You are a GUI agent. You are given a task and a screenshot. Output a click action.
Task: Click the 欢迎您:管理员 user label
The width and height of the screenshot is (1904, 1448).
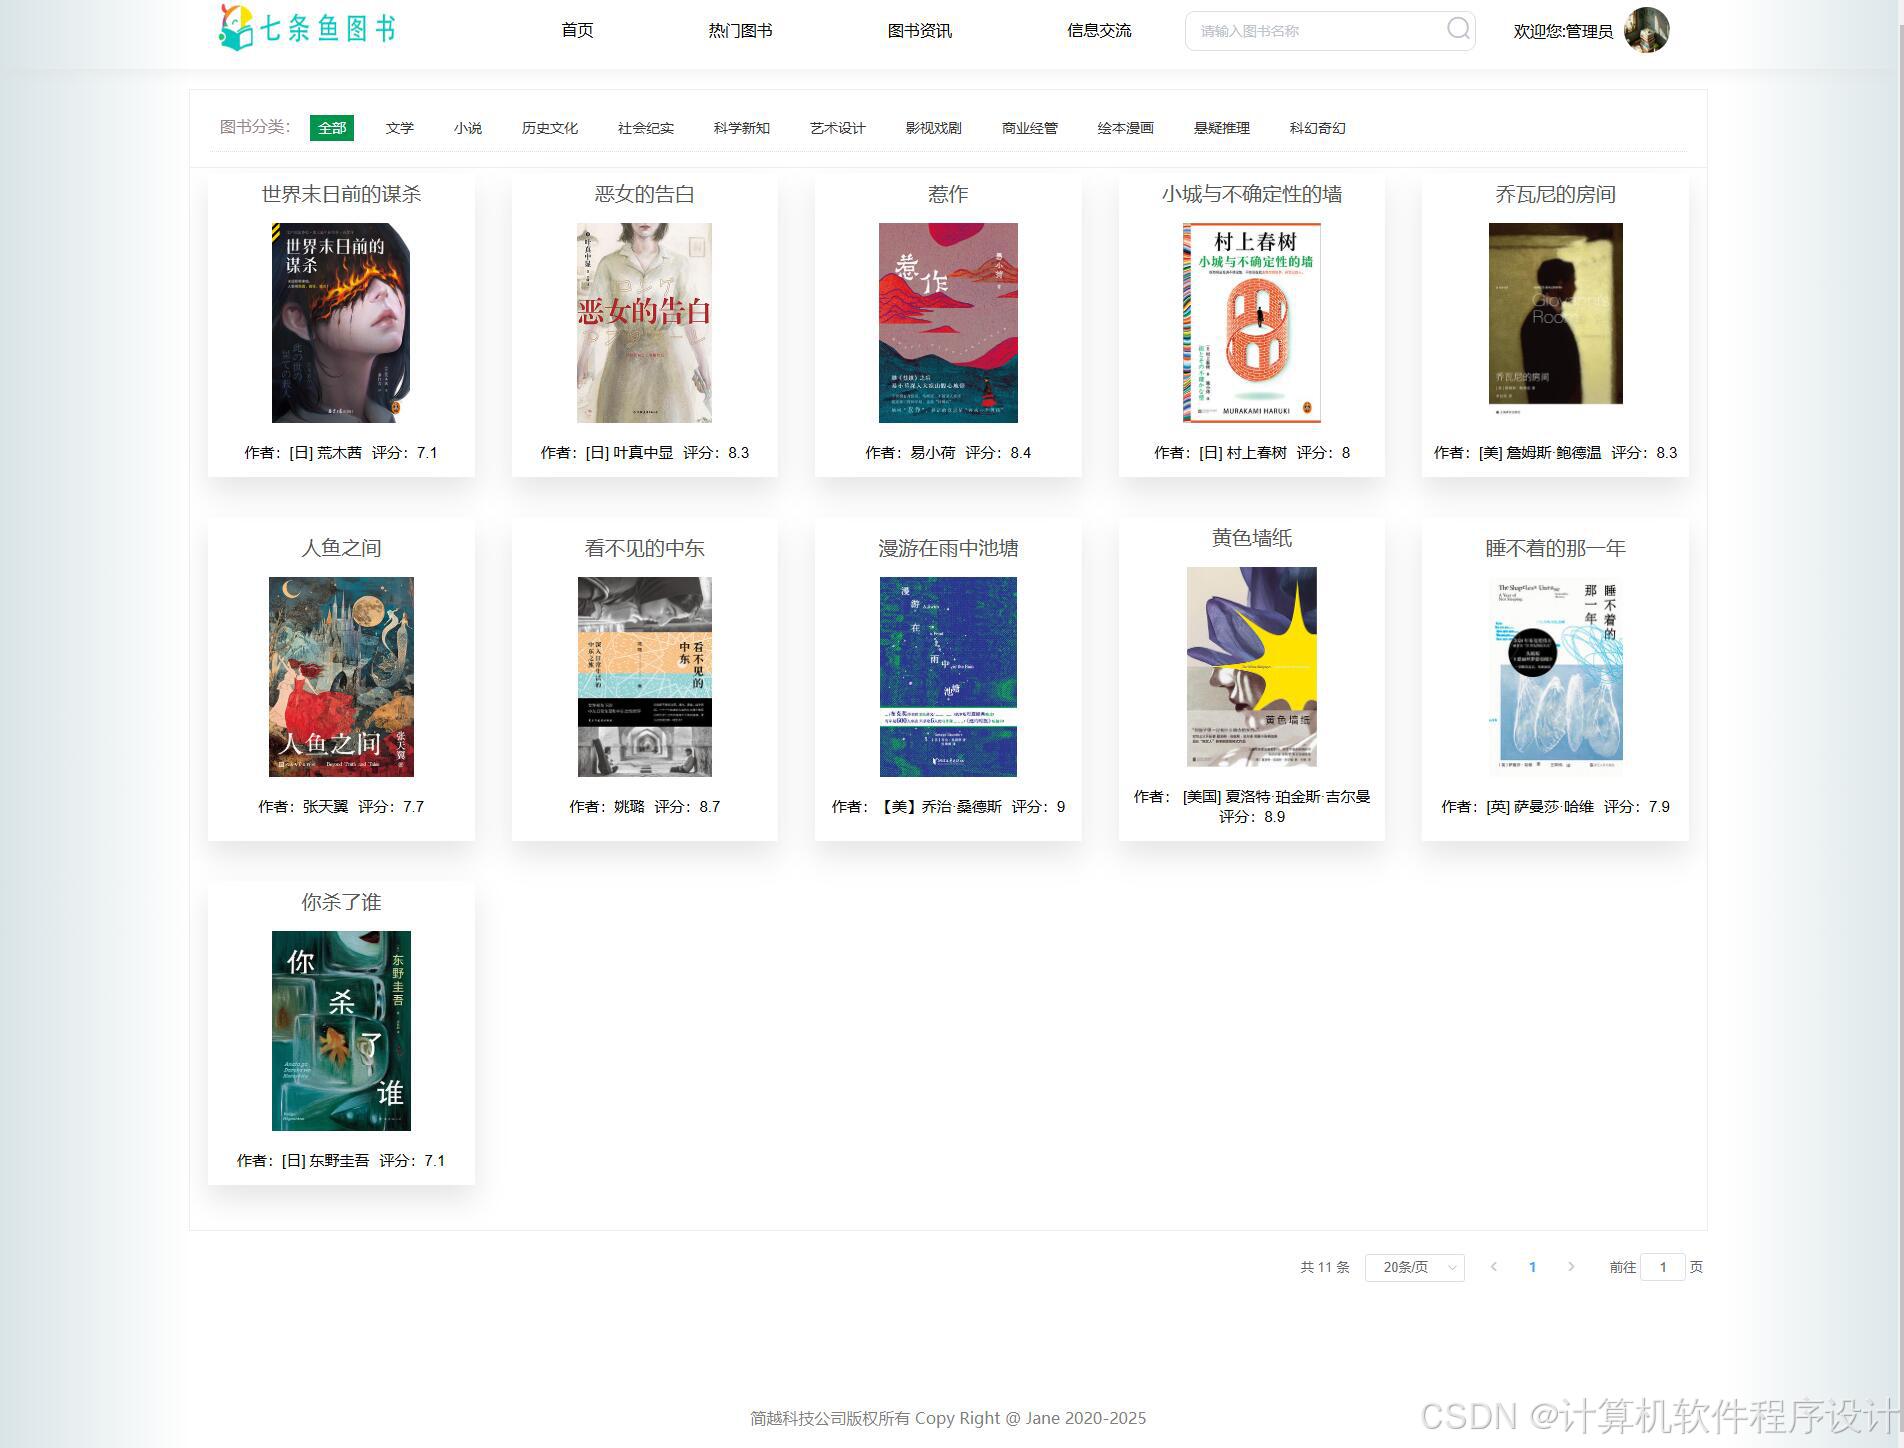click(1563, 31)
